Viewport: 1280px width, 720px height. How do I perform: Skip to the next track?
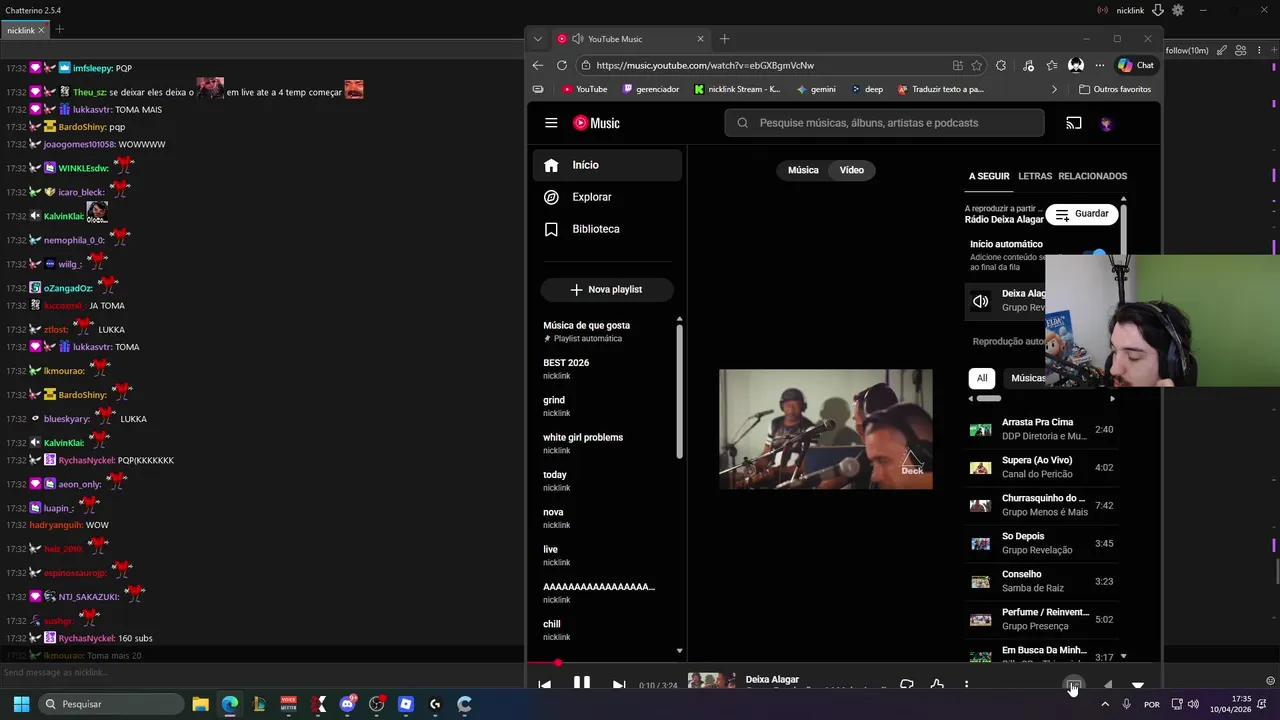[x=619, y=685]
